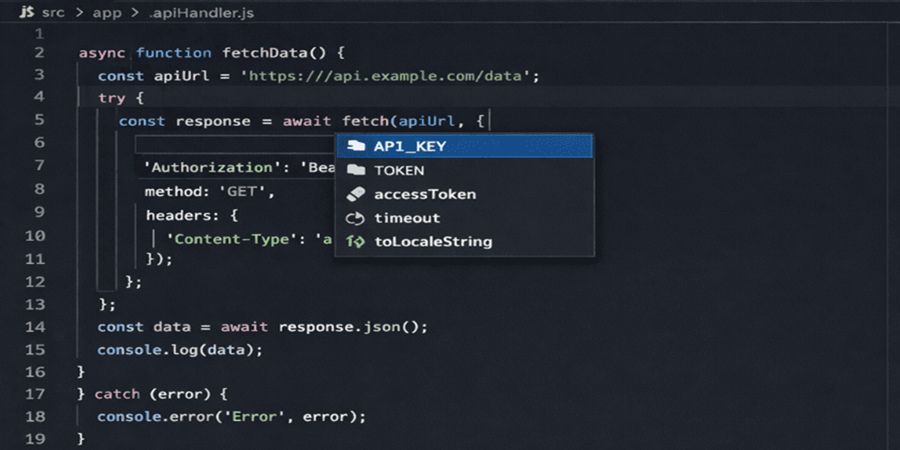Click the API_KEY suggestion icon
Image resolution: width=900 pixels, height=450 pixels.
pyautogui.click(x=355, y=146)
